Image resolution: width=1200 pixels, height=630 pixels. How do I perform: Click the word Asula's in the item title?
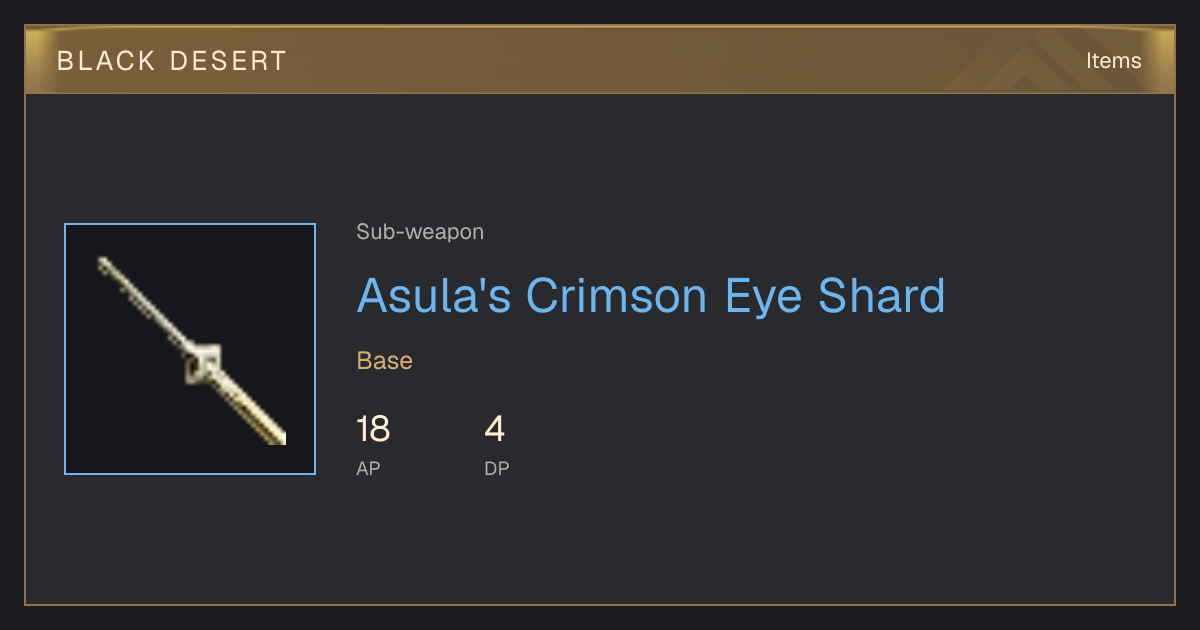tap(436, 295)
